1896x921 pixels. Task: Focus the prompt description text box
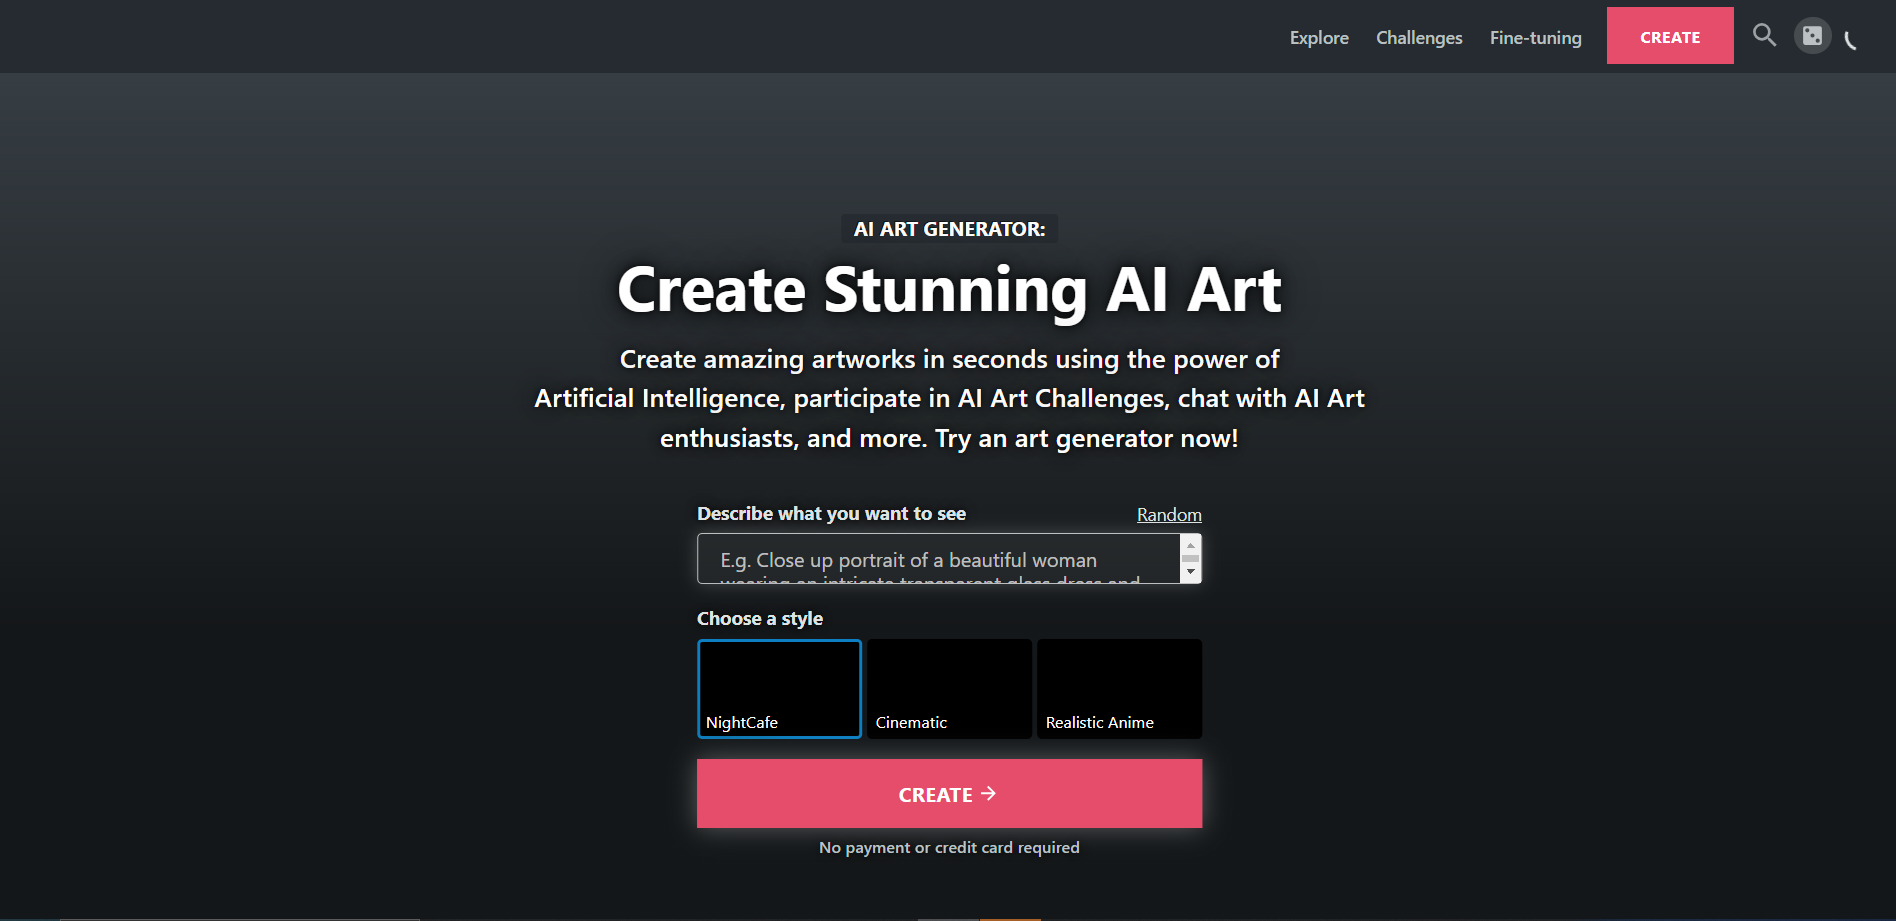[938, 559]
